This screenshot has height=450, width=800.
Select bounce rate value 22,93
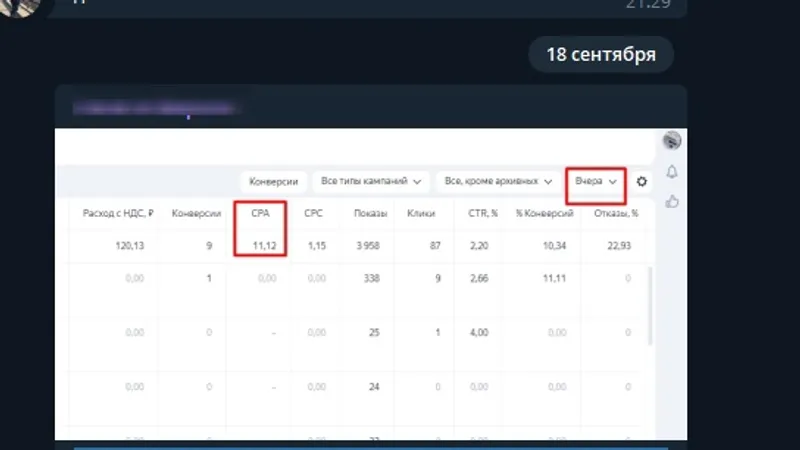[619, 246]
